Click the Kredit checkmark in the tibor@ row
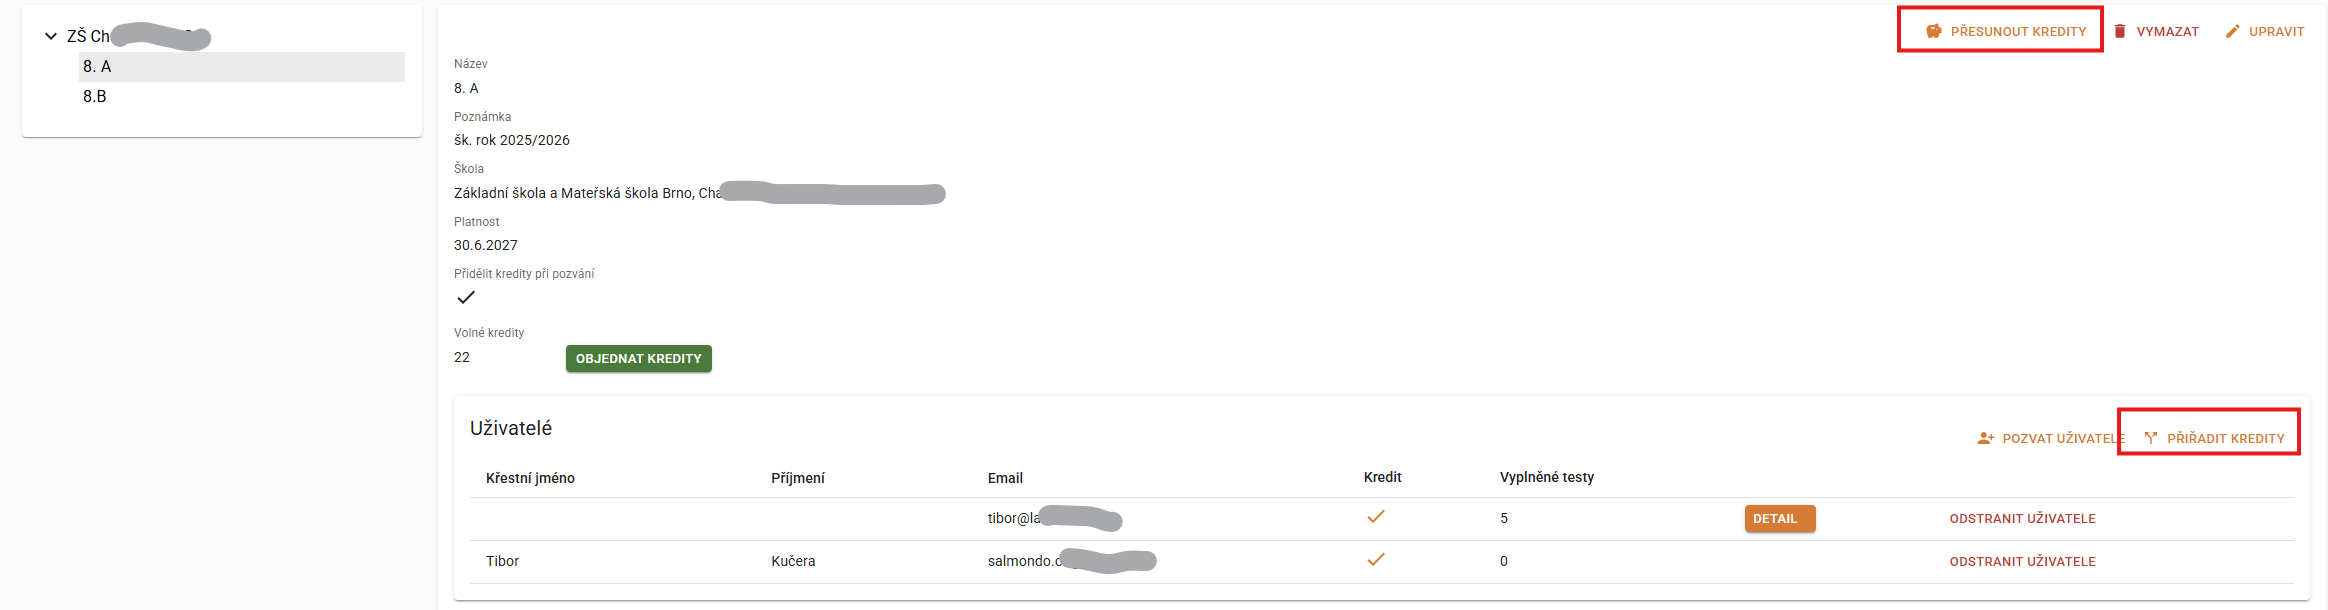This screenshot has width=2328, height=610. [1376, 517]
